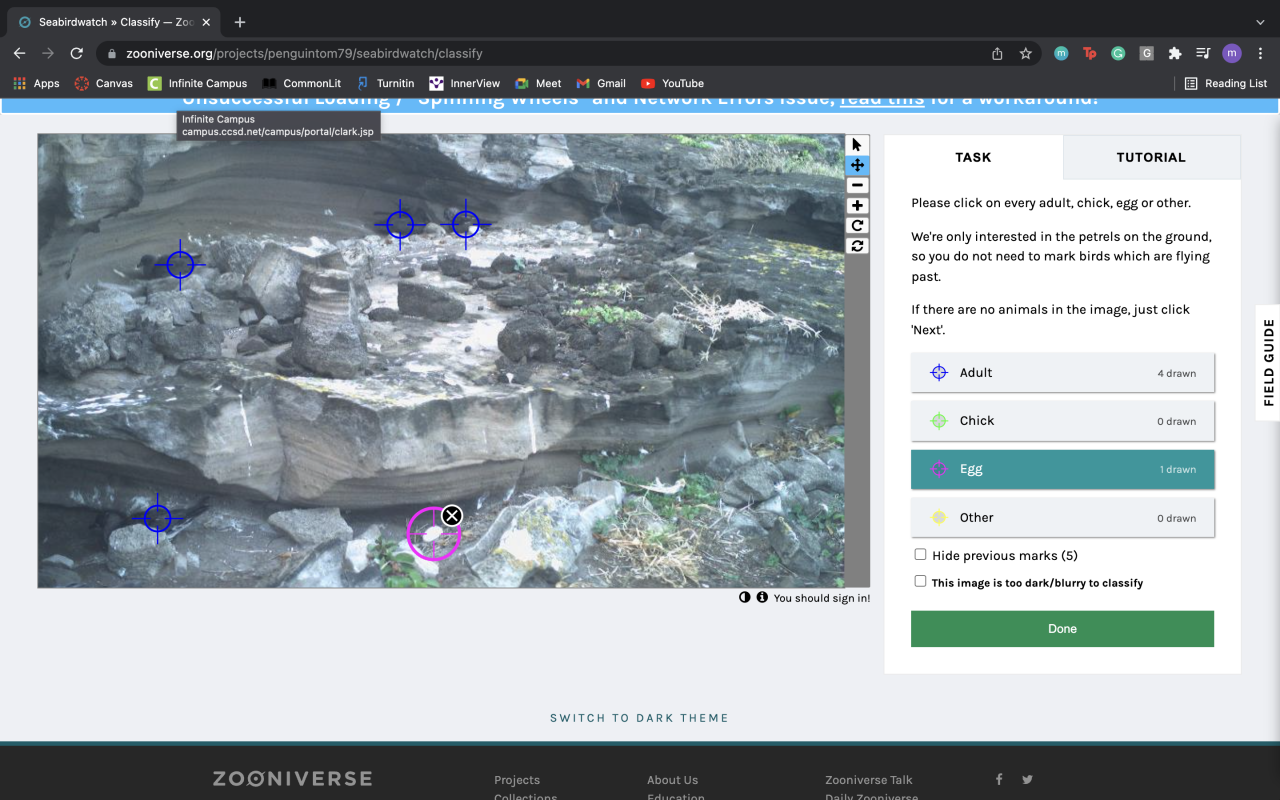Delete the magenta egg mark
1280x800 pixels.
(x=452, y=516)
